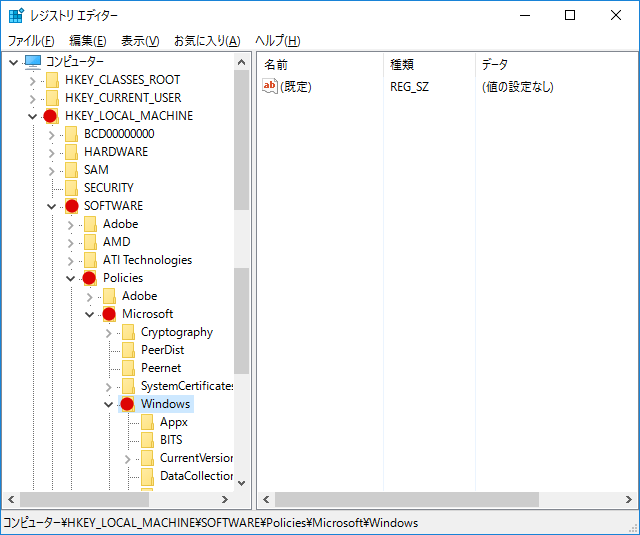
Task: Expand the BCD00000000 key
Action: 51,135
